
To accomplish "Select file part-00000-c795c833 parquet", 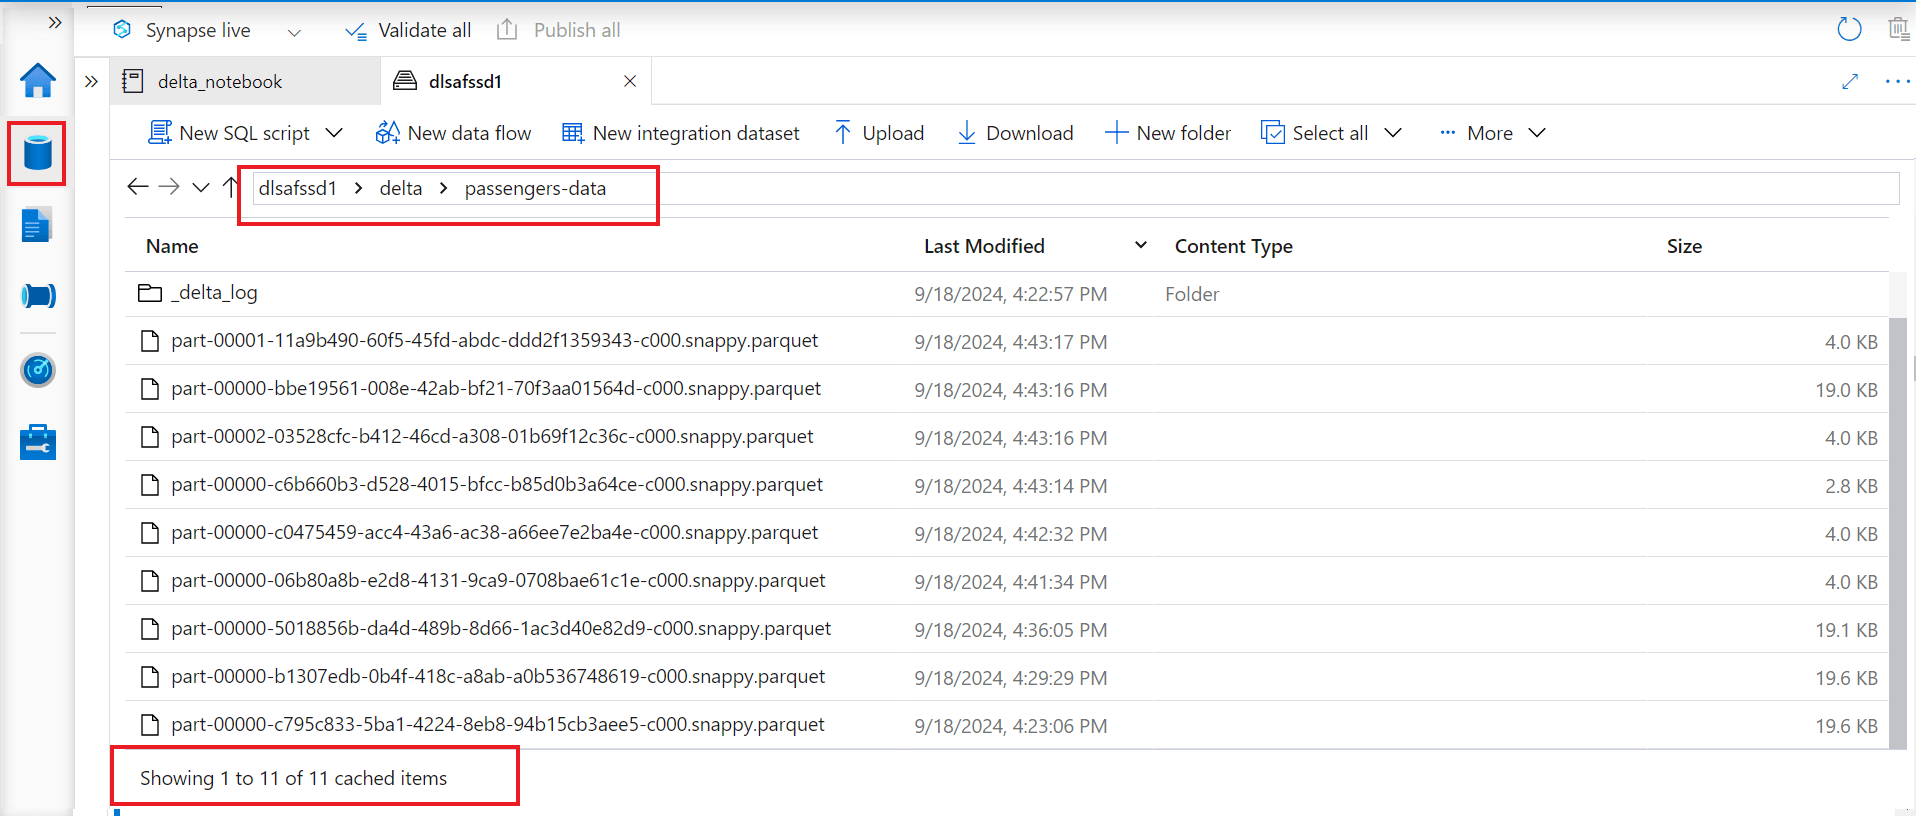I will (498, 725).
